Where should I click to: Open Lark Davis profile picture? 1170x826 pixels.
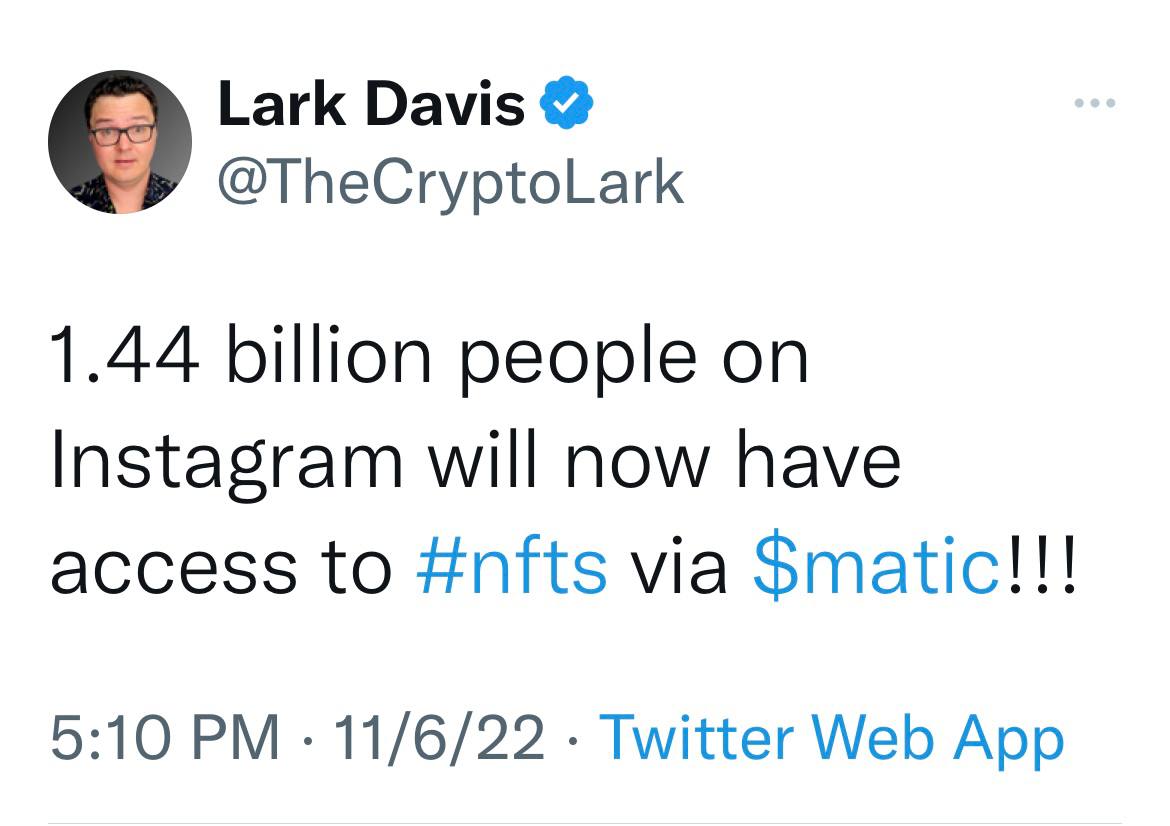click(120, 142)
